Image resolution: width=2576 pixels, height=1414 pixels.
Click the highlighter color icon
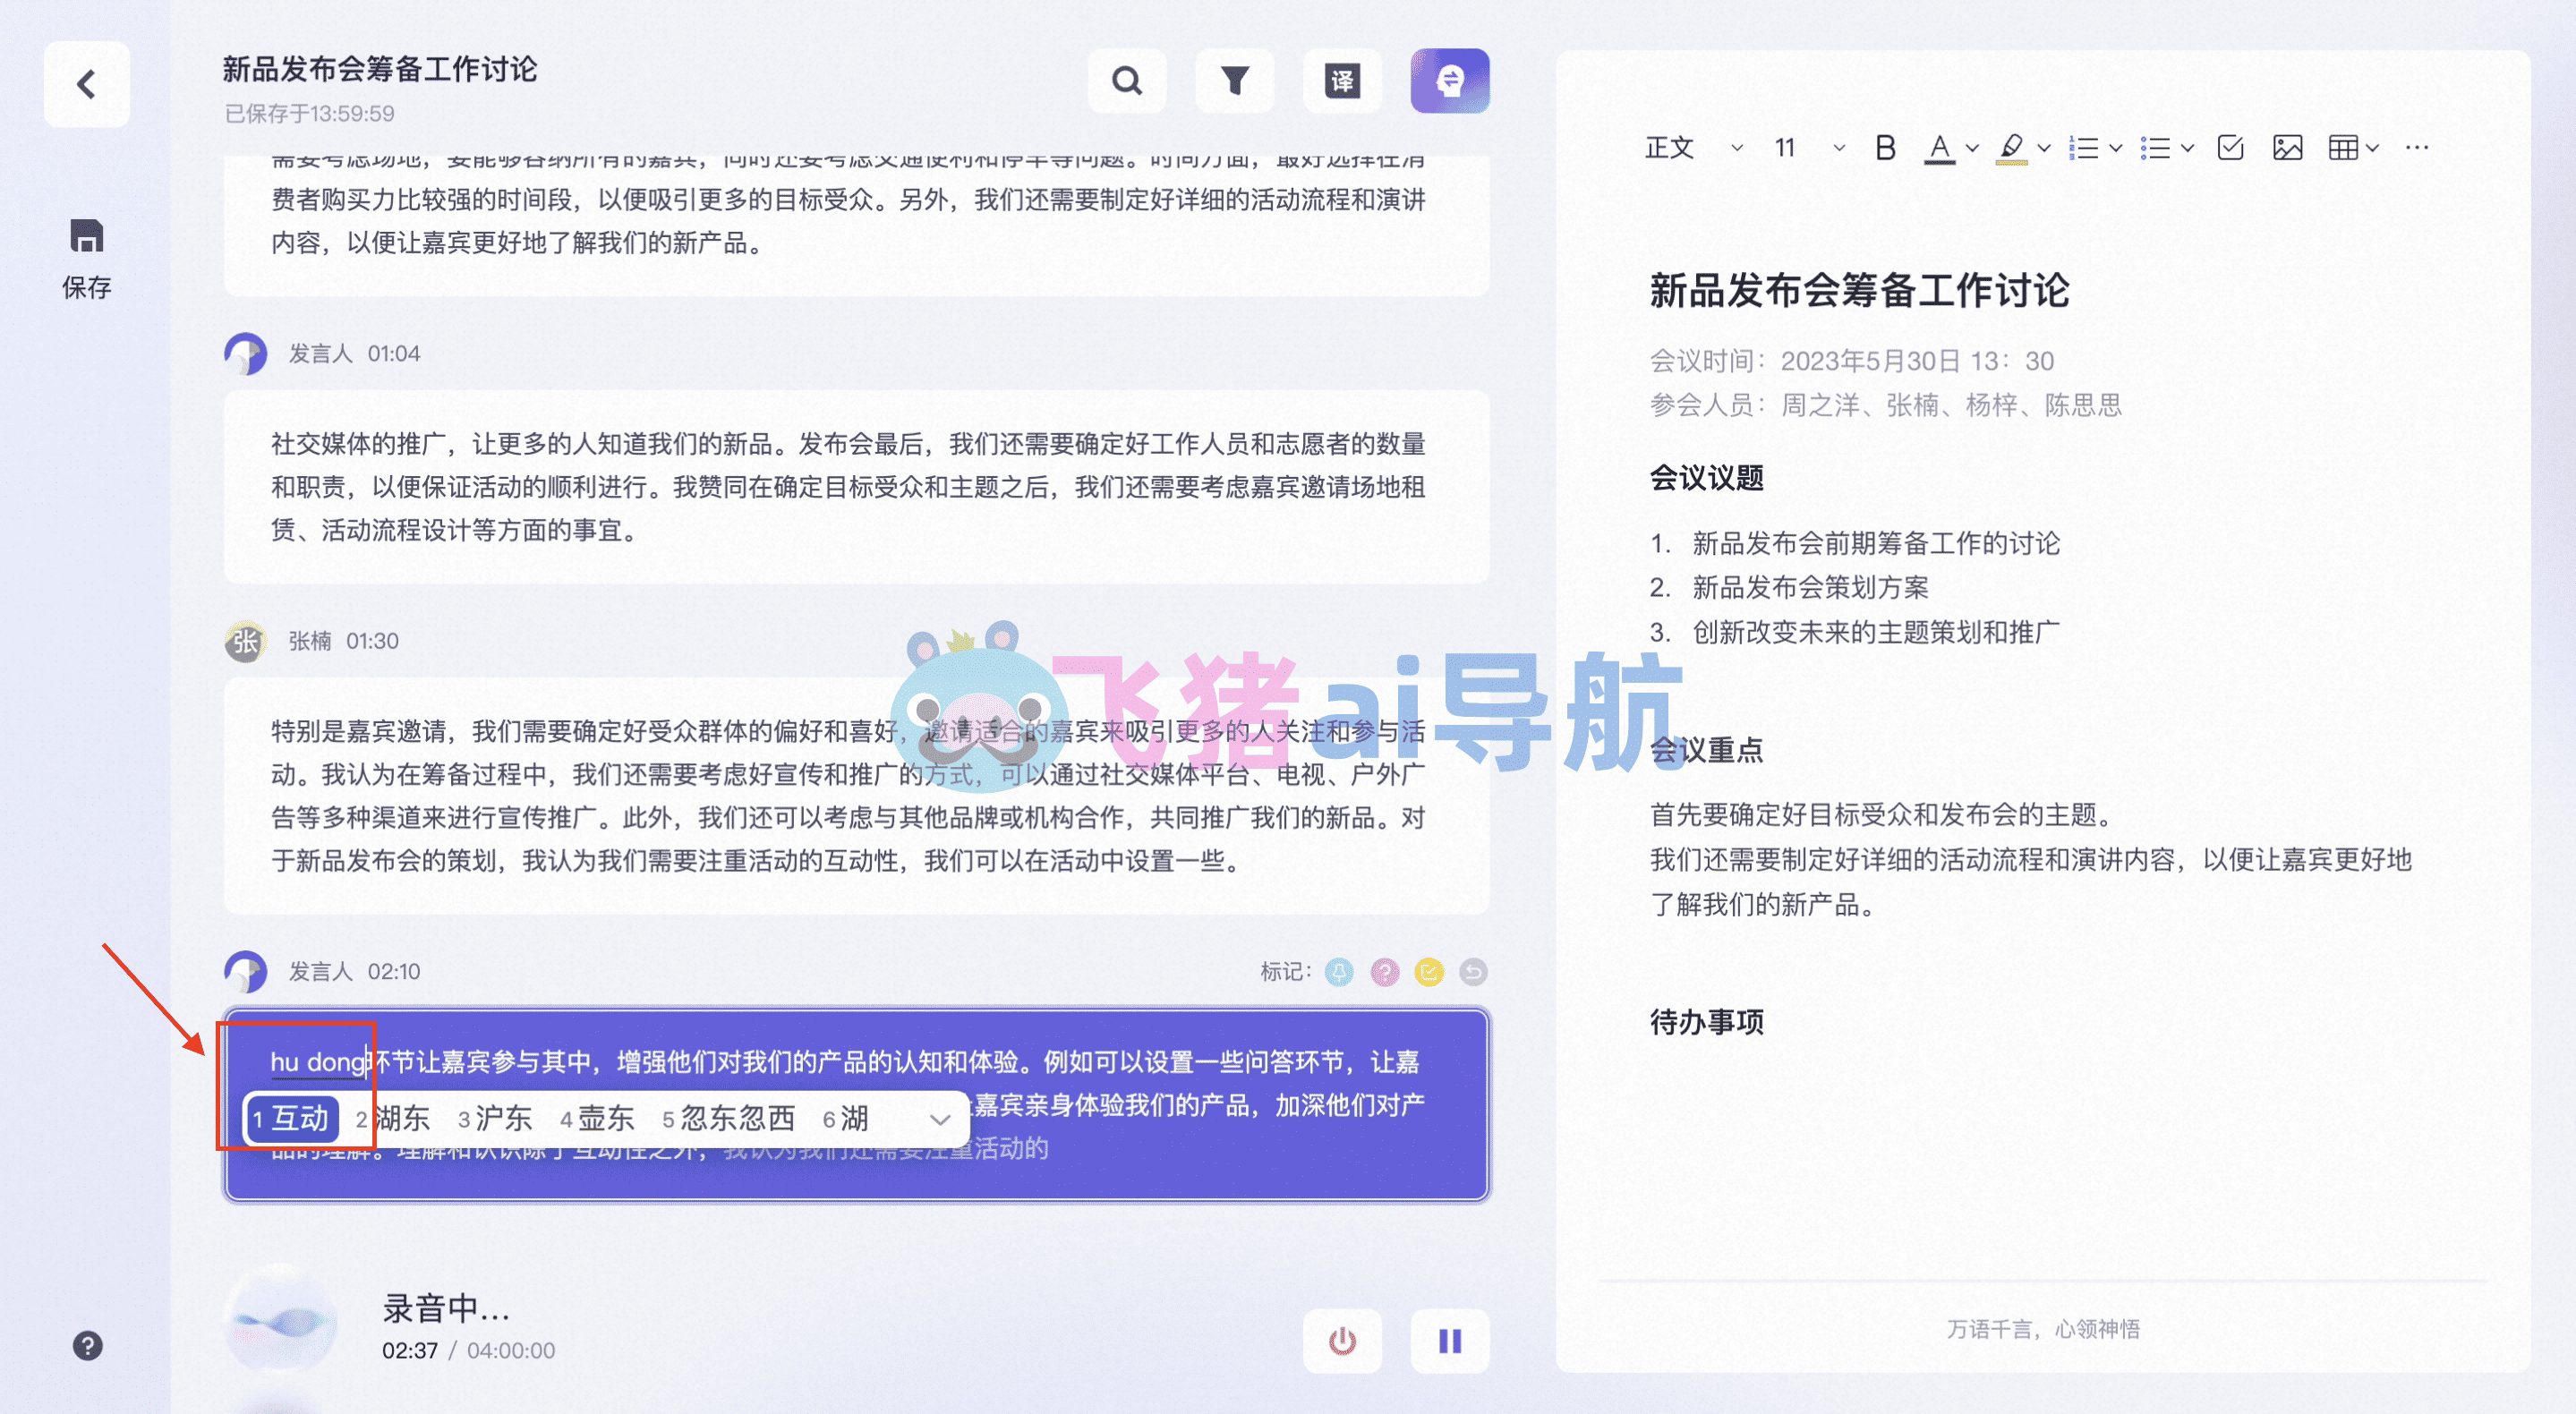click(2012, 148)
